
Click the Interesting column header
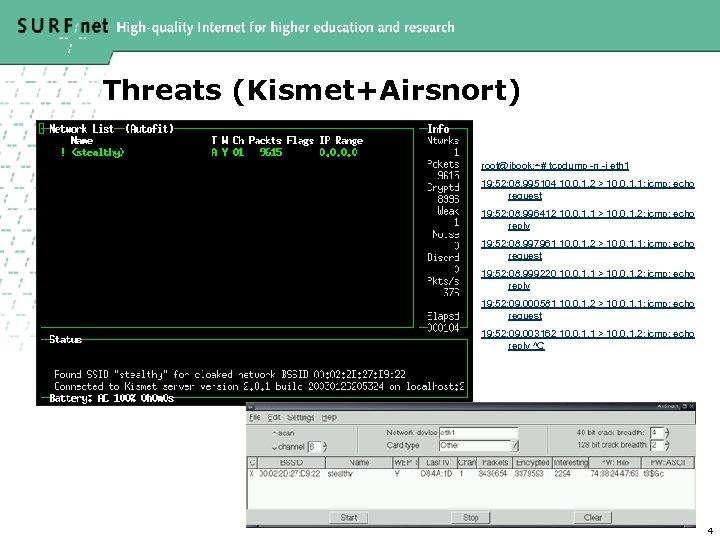[570, 462]
